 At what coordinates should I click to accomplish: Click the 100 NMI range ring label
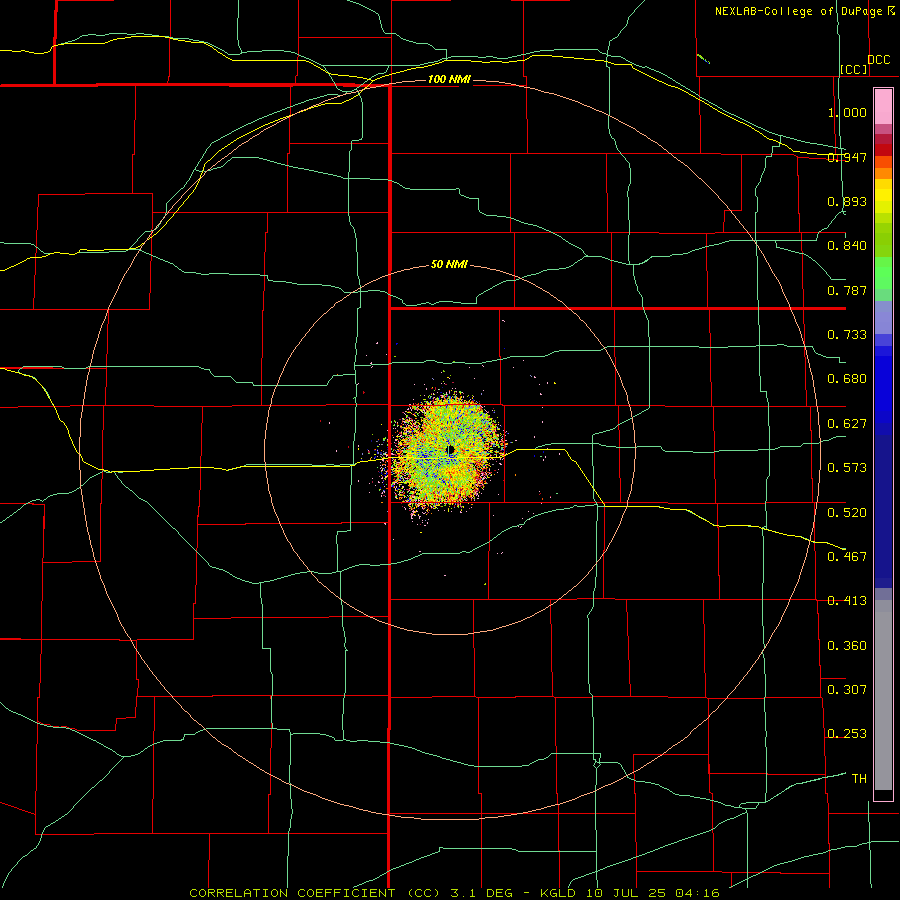(449, 79)
